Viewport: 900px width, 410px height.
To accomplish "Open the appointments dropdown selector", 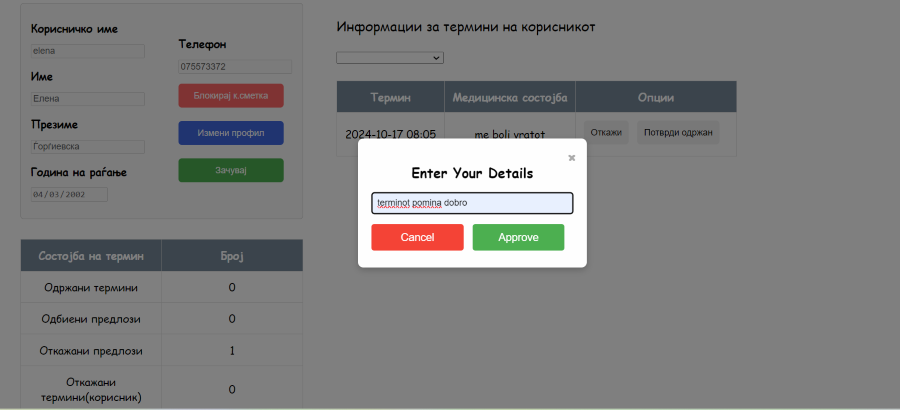I will [x=390, y=58].
